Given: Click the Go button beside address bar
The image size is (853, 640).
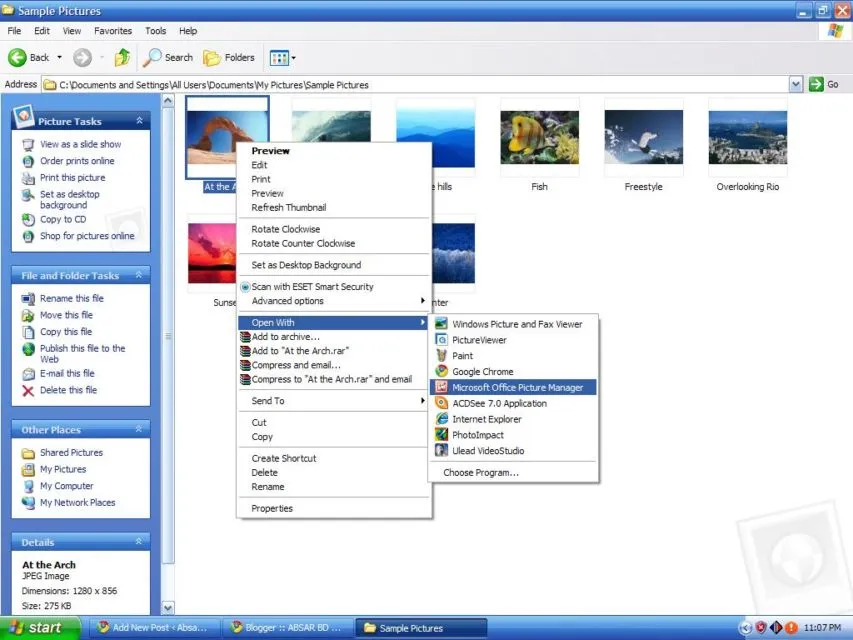Looking at the screenshot, I should click(x=824, y=84).
